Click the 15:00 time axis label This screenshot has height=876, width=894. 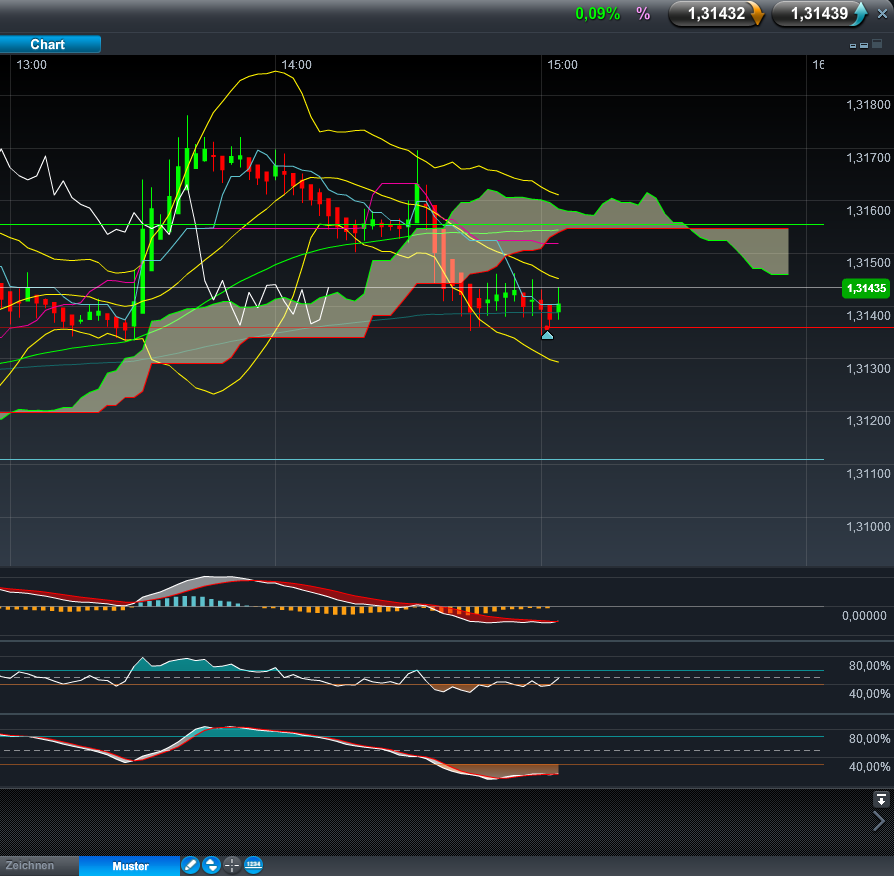[x=562, y=65]
